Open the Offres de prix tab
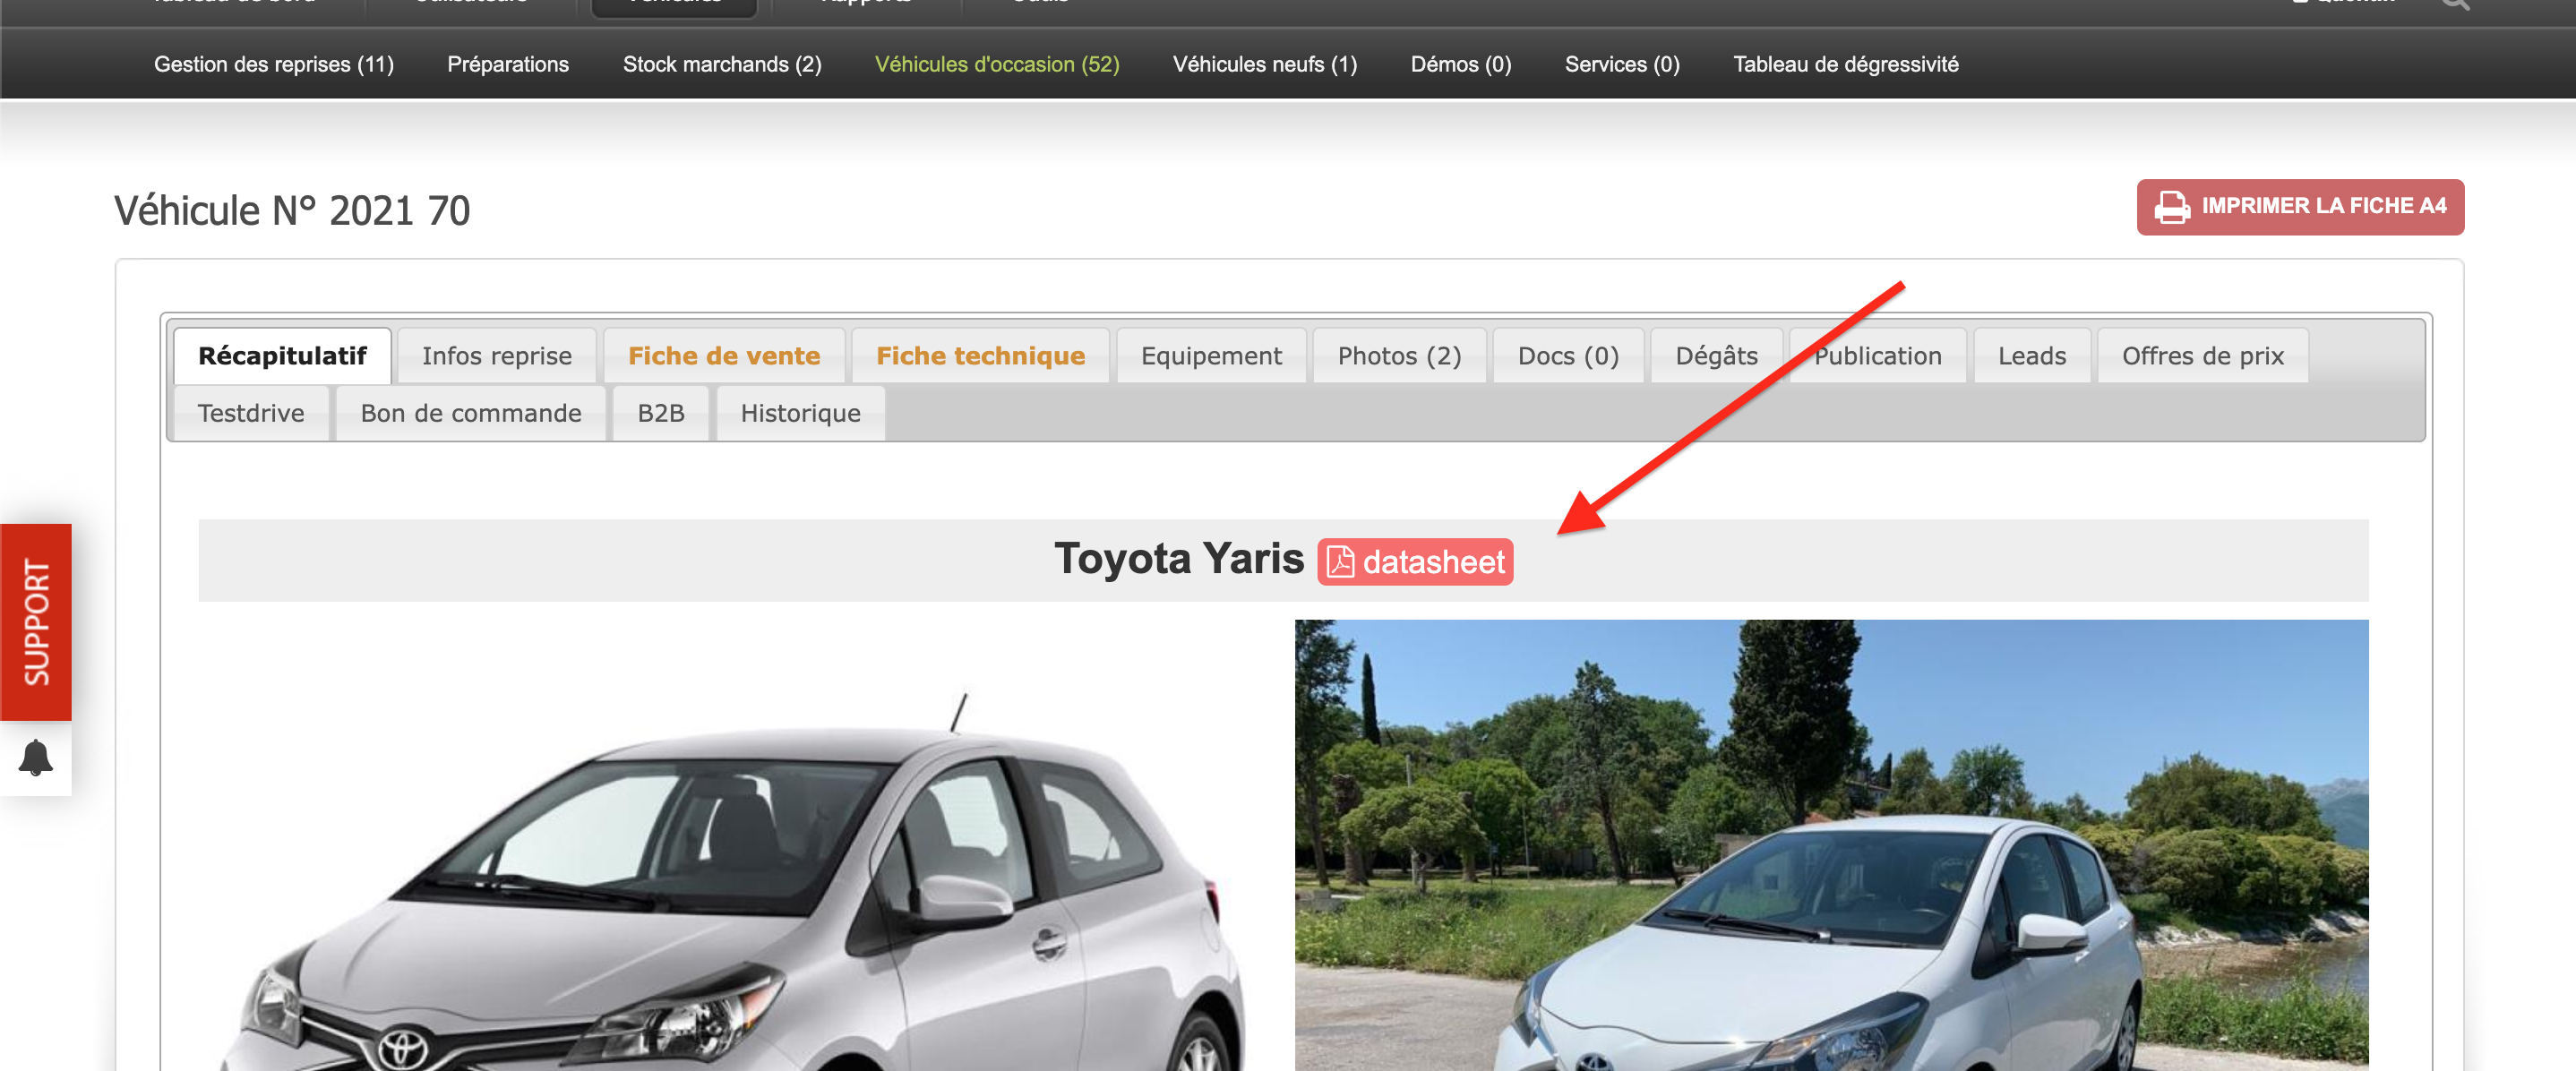This screenshot has height=1071, width=2576. coord(2203,356)
